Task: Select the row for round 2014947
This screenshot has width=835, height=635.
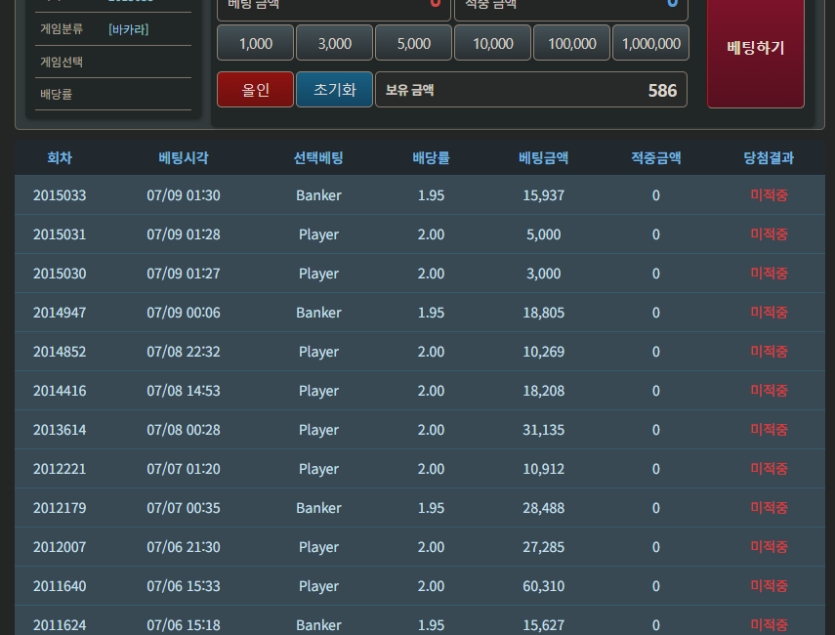Action: click(420, 312)
